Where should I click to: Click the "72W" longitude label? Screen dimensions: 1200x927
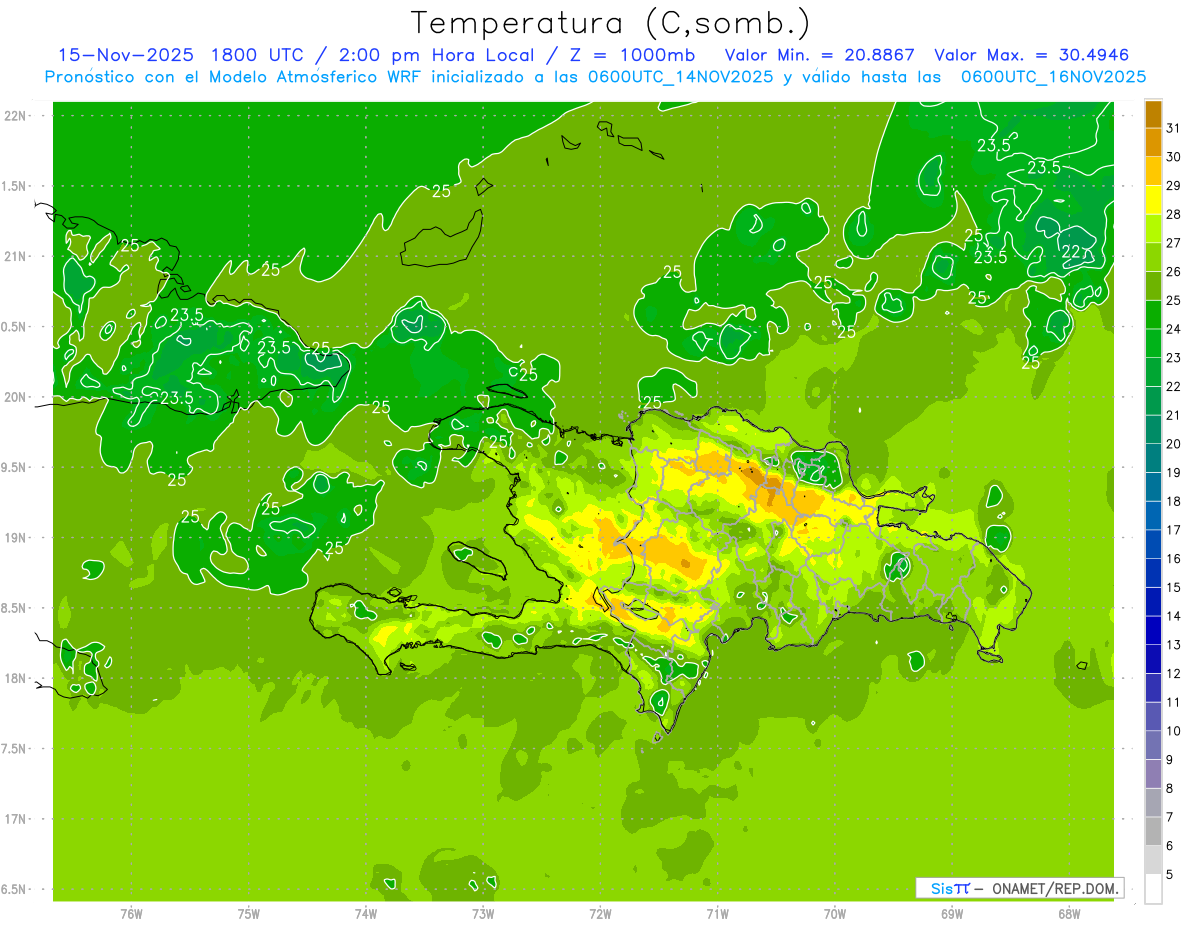[x=600, y=914]
